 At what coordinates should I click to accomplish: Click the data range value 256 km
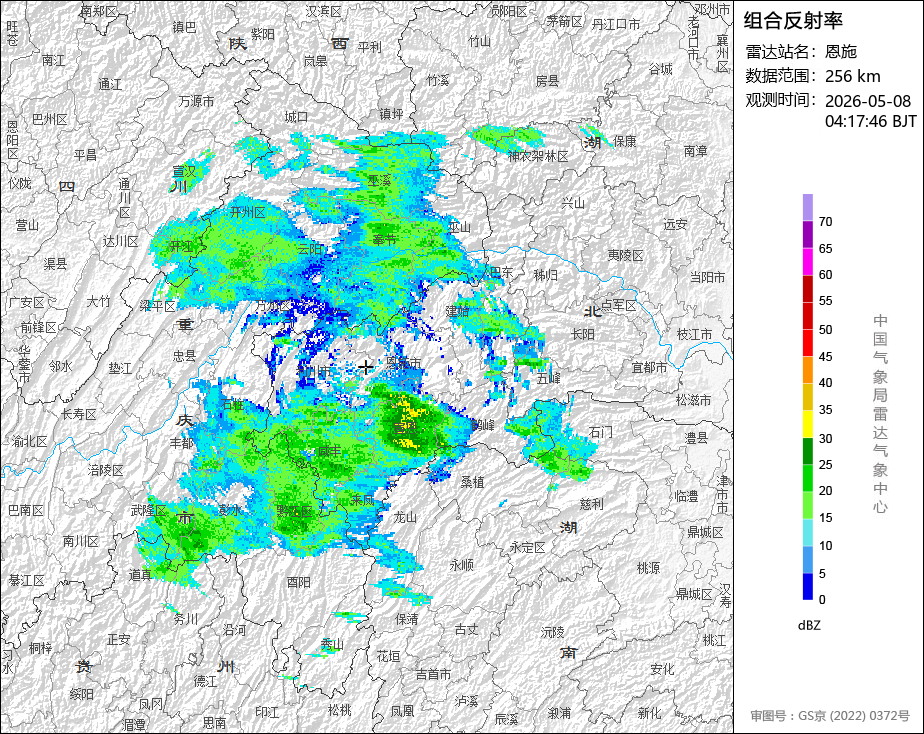tap(853, 76)
